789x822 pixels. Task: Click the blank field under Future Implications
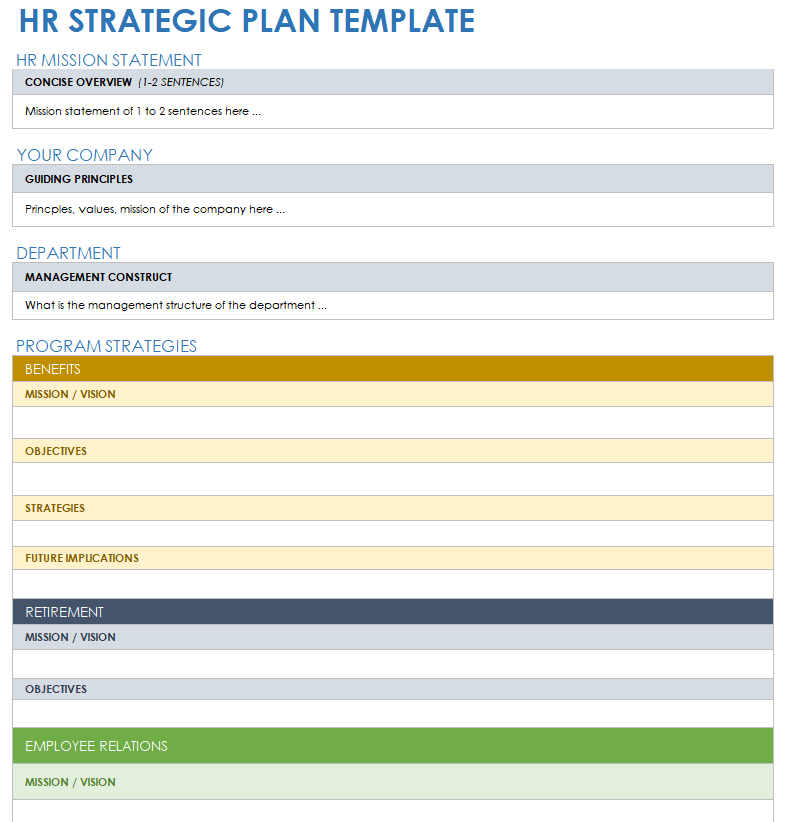392,584
